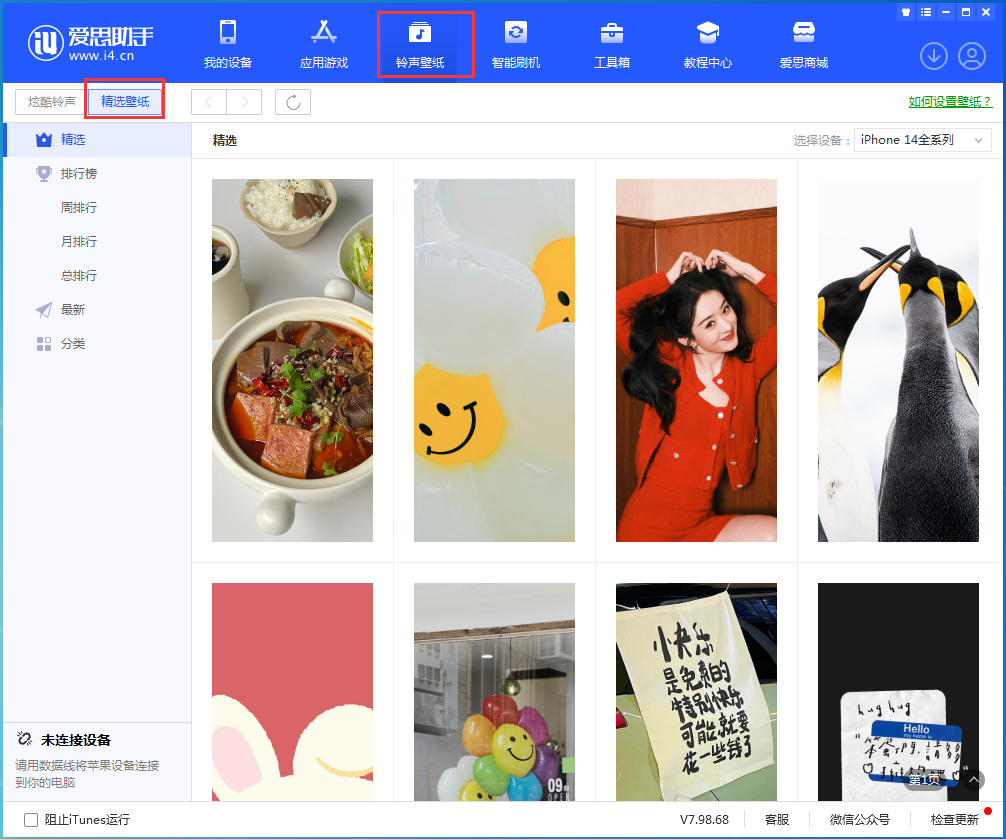Go to scroll-to-top arrow button
This screenshot has height=839, width=1006.
pos(973,779)
